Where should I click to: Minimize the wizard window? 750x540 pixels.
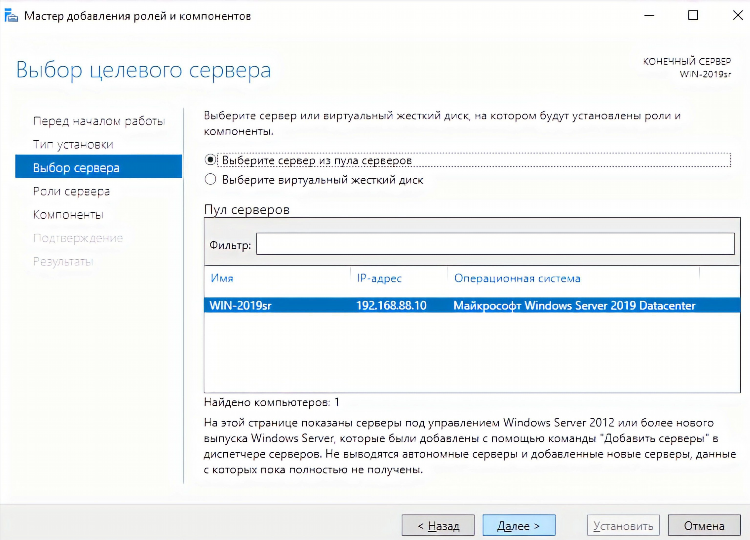[649, 15]
